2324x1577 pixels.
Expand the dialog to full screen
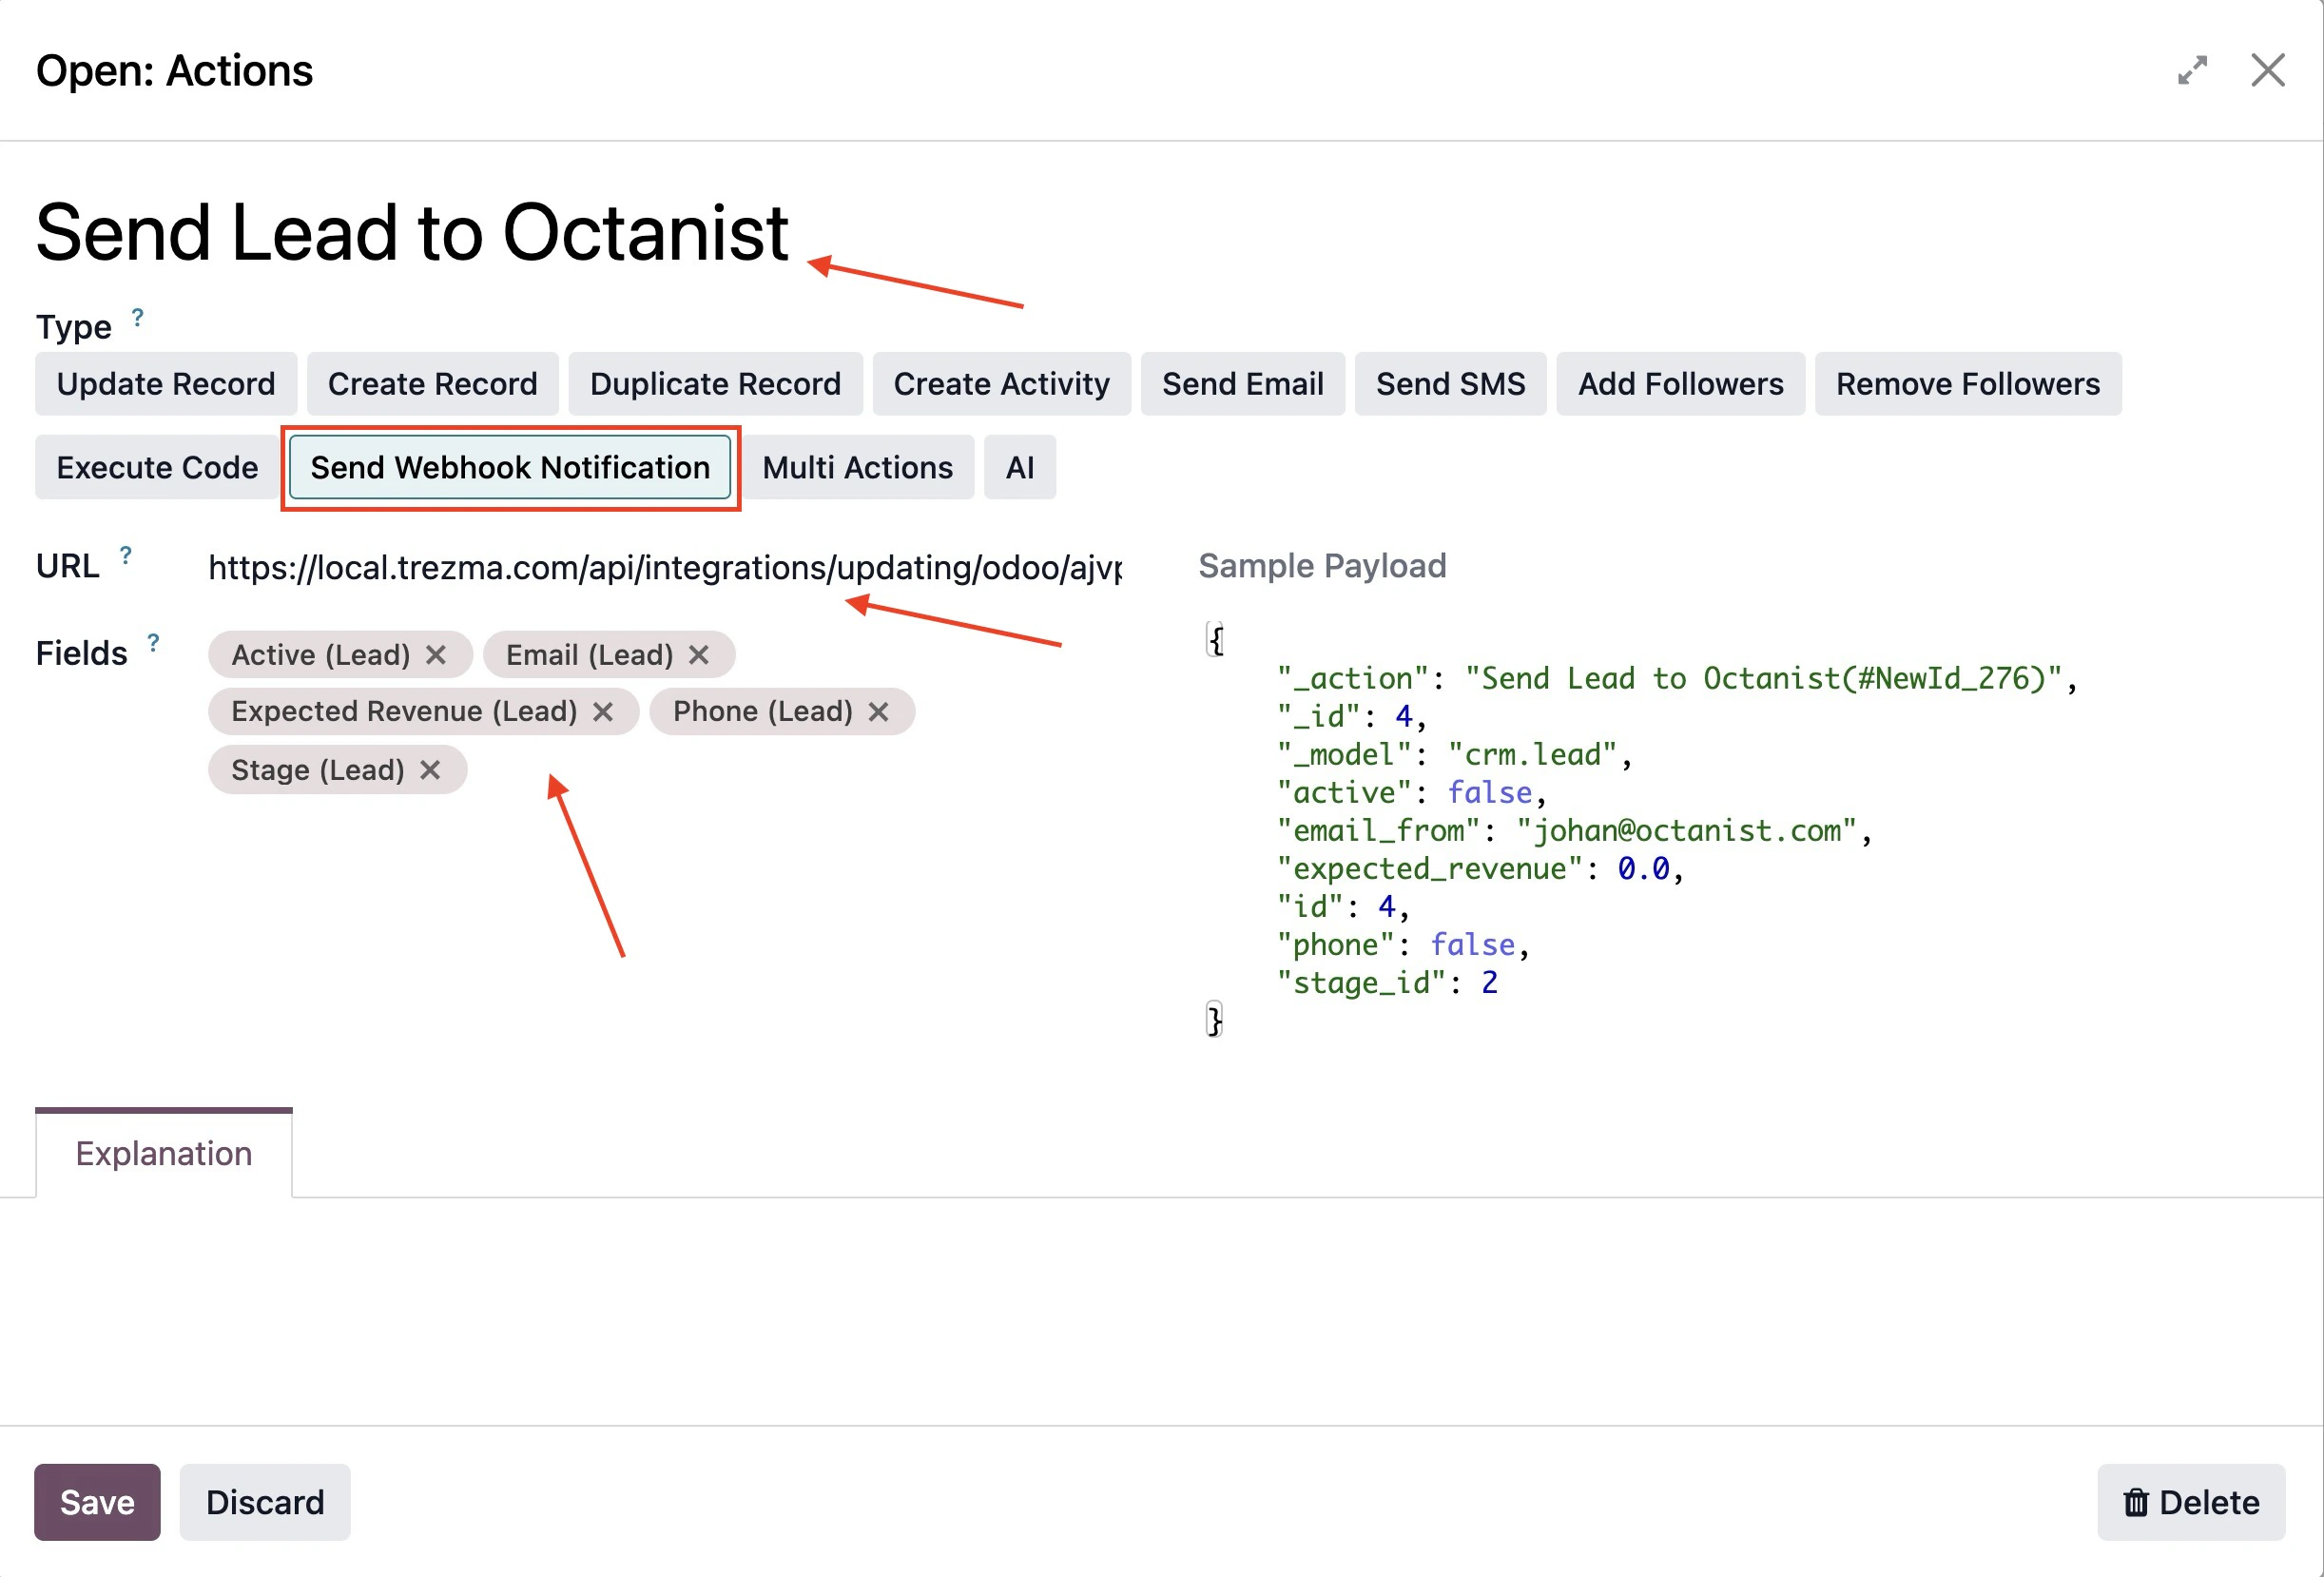coord(2192,70)
